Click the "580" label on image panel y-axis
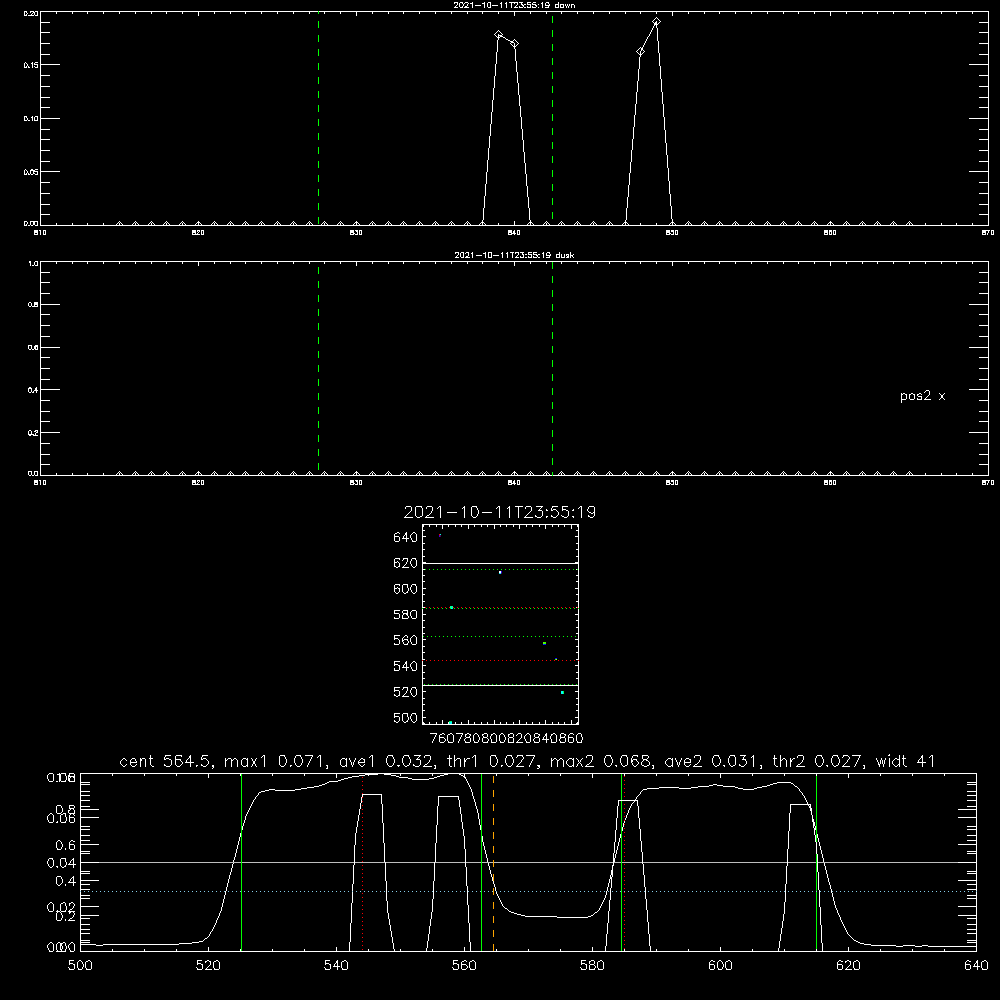Image resolution: width=1000 pixels, height=1000 pixels. [x=406, y=615]
